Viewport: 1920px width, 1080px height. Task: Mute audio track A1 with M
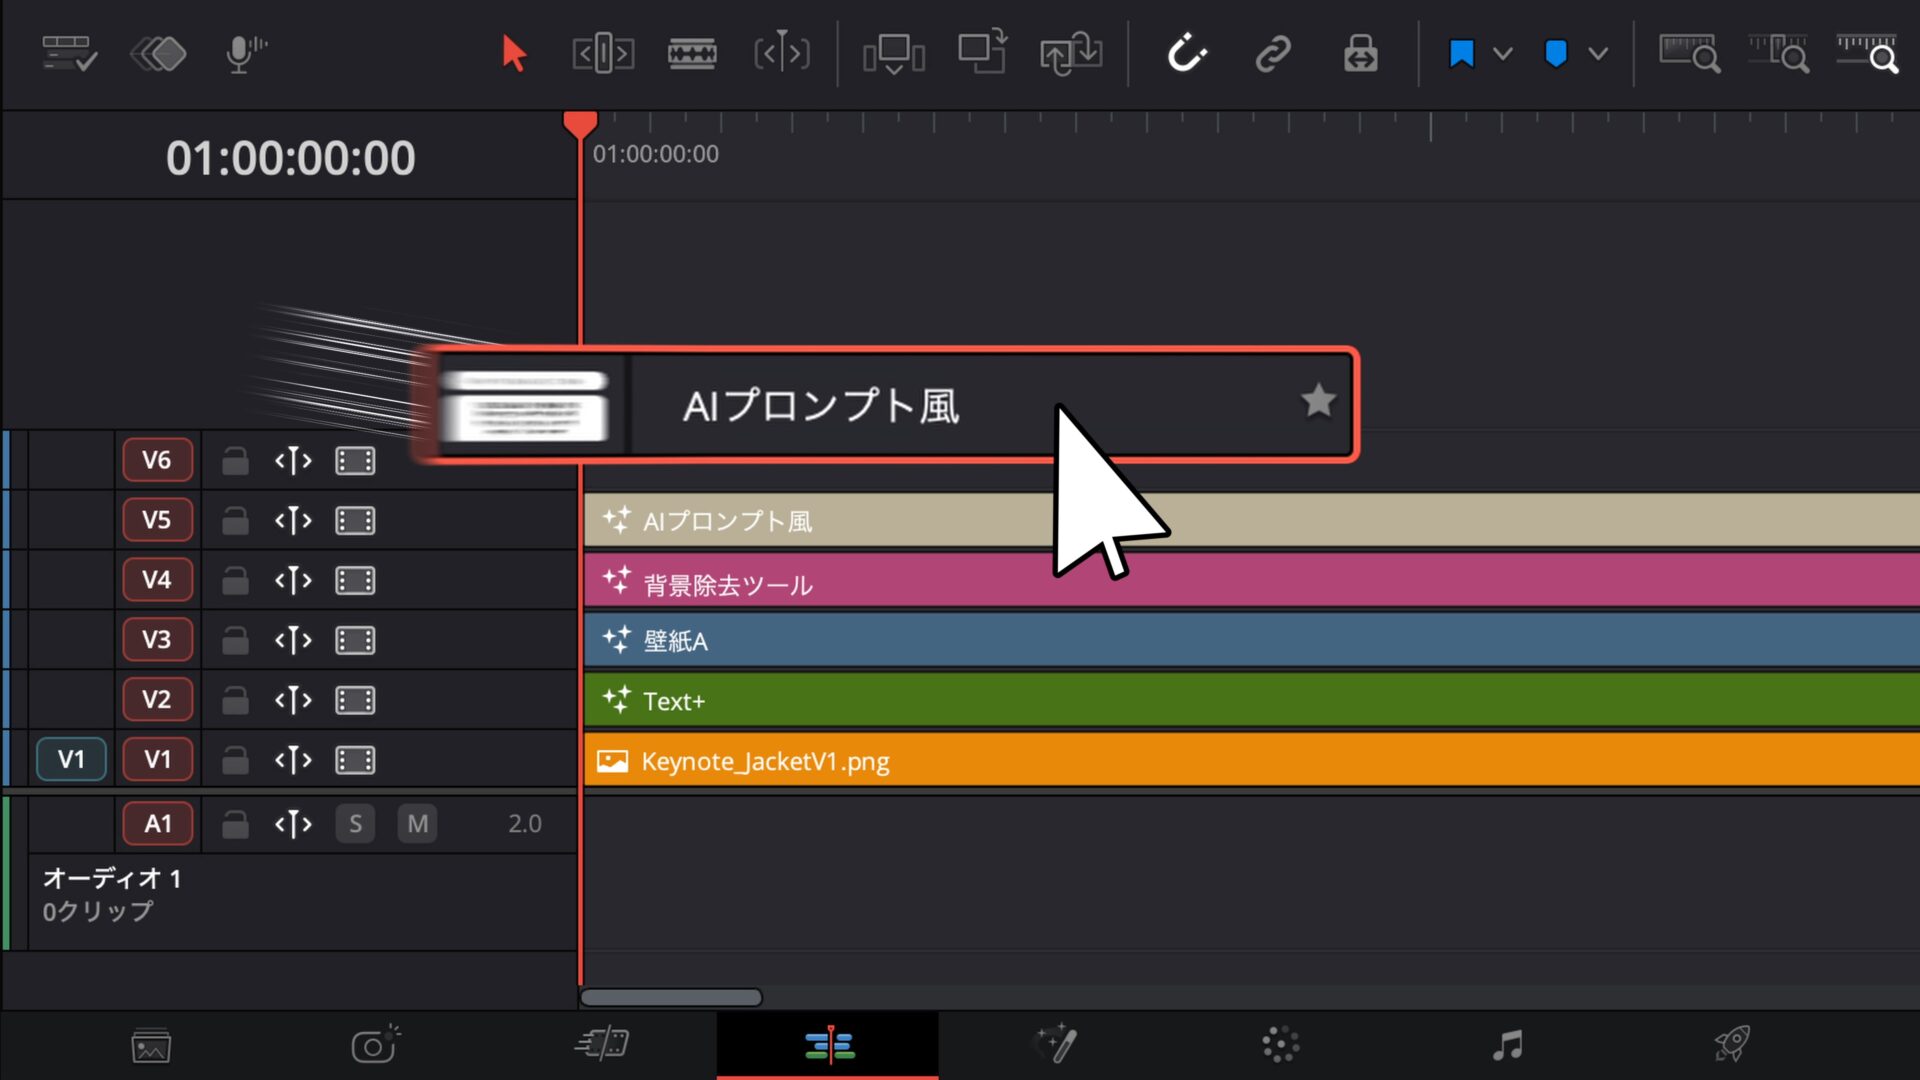pos(417,824)
